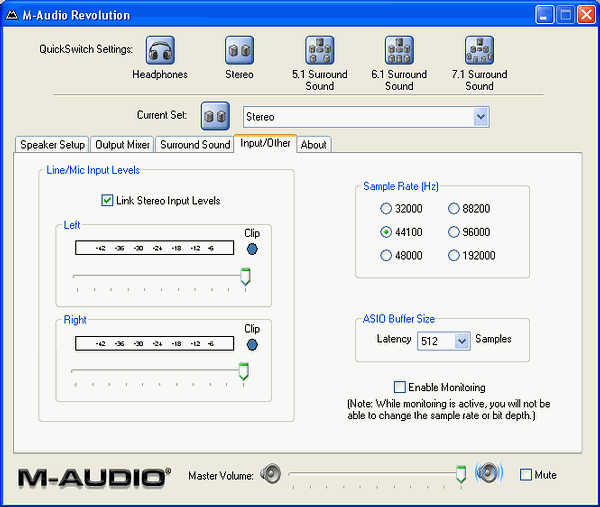Minimize the M-Audio Revolution window

tap(544, 15)
